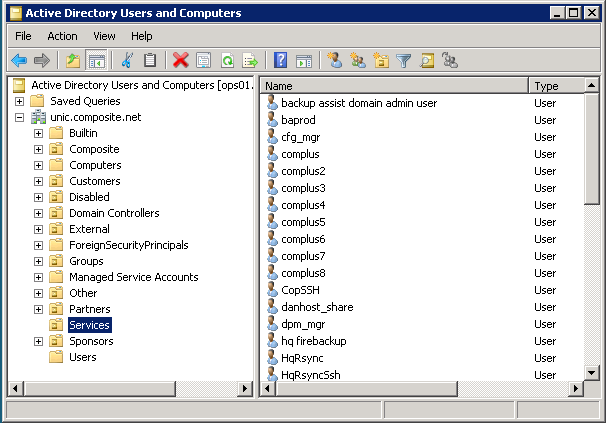Open the Help menu
606x423 pixels.
coord(141,36)
